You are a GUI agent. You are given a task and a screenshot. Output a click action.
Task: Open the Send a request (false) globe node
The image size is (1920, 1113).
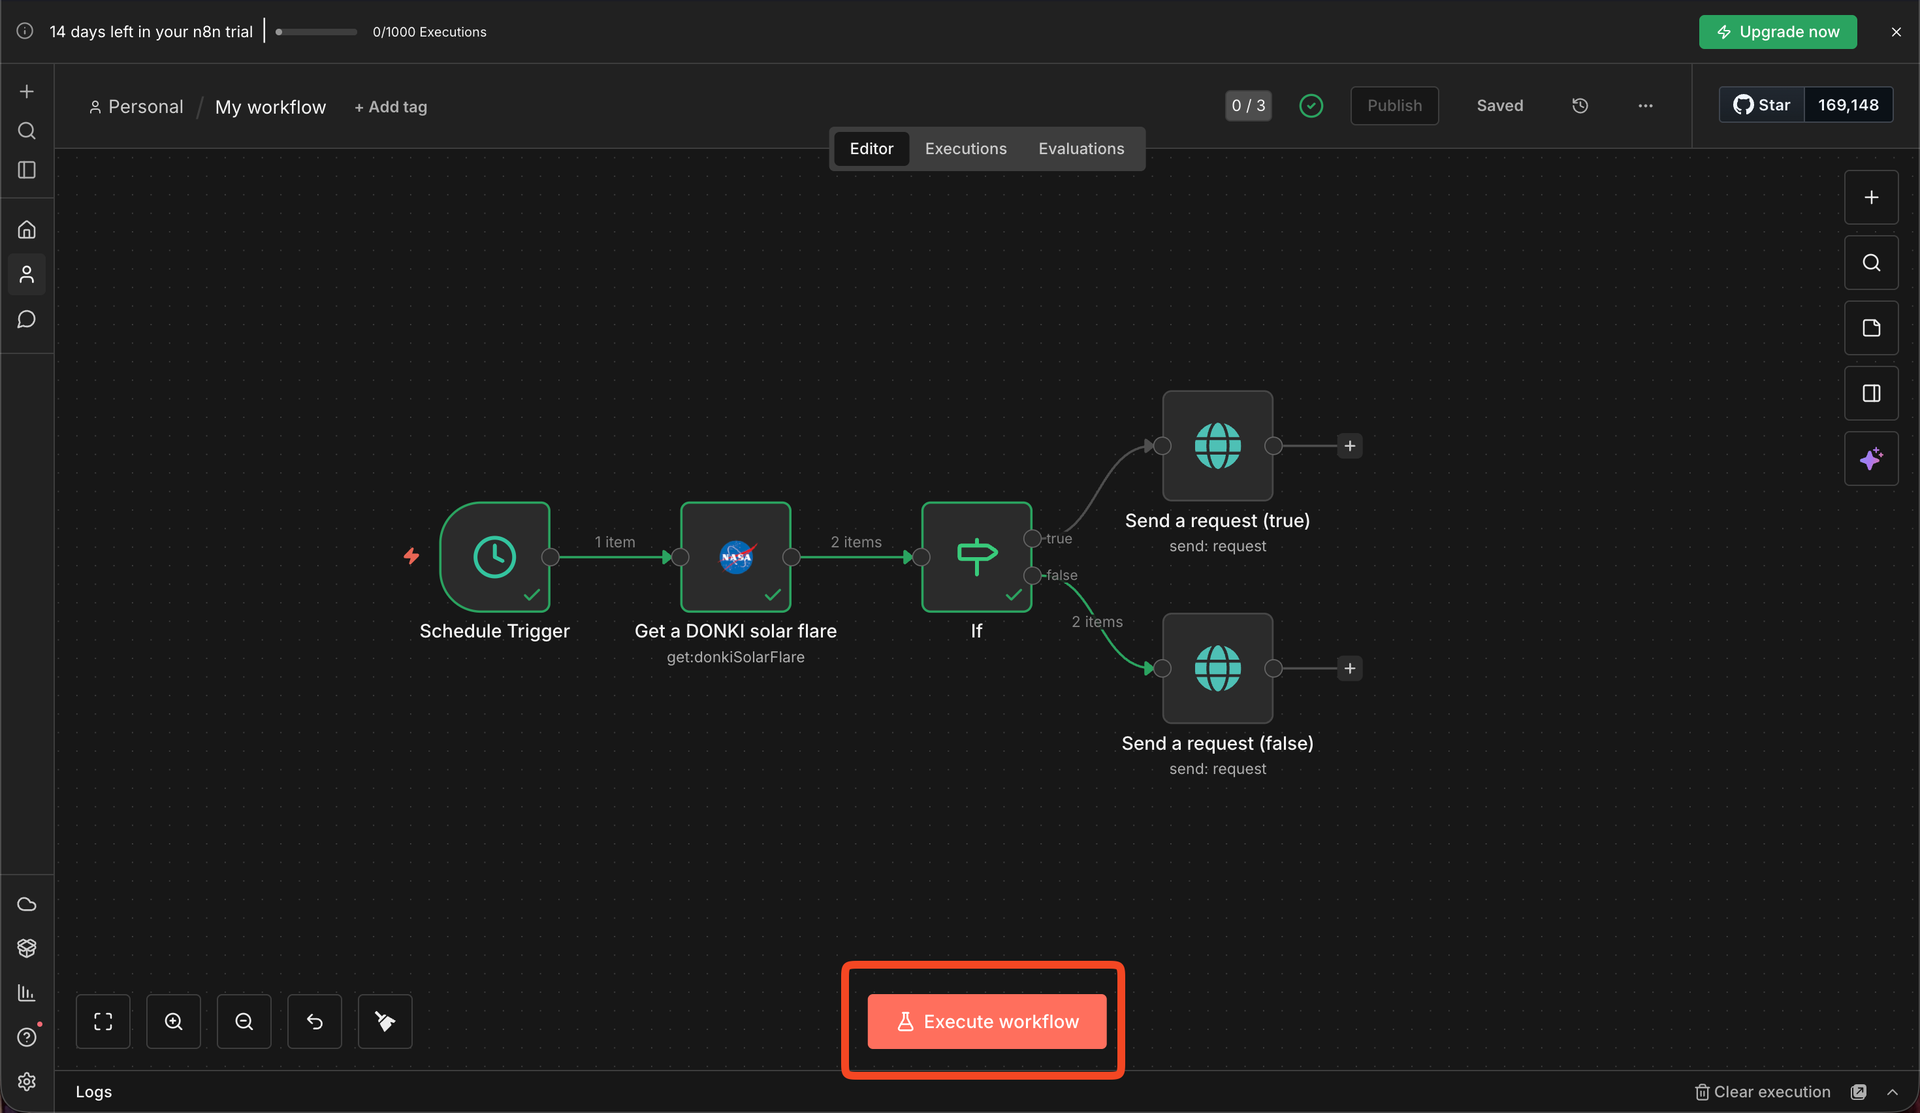click(x=1217, y=668)
